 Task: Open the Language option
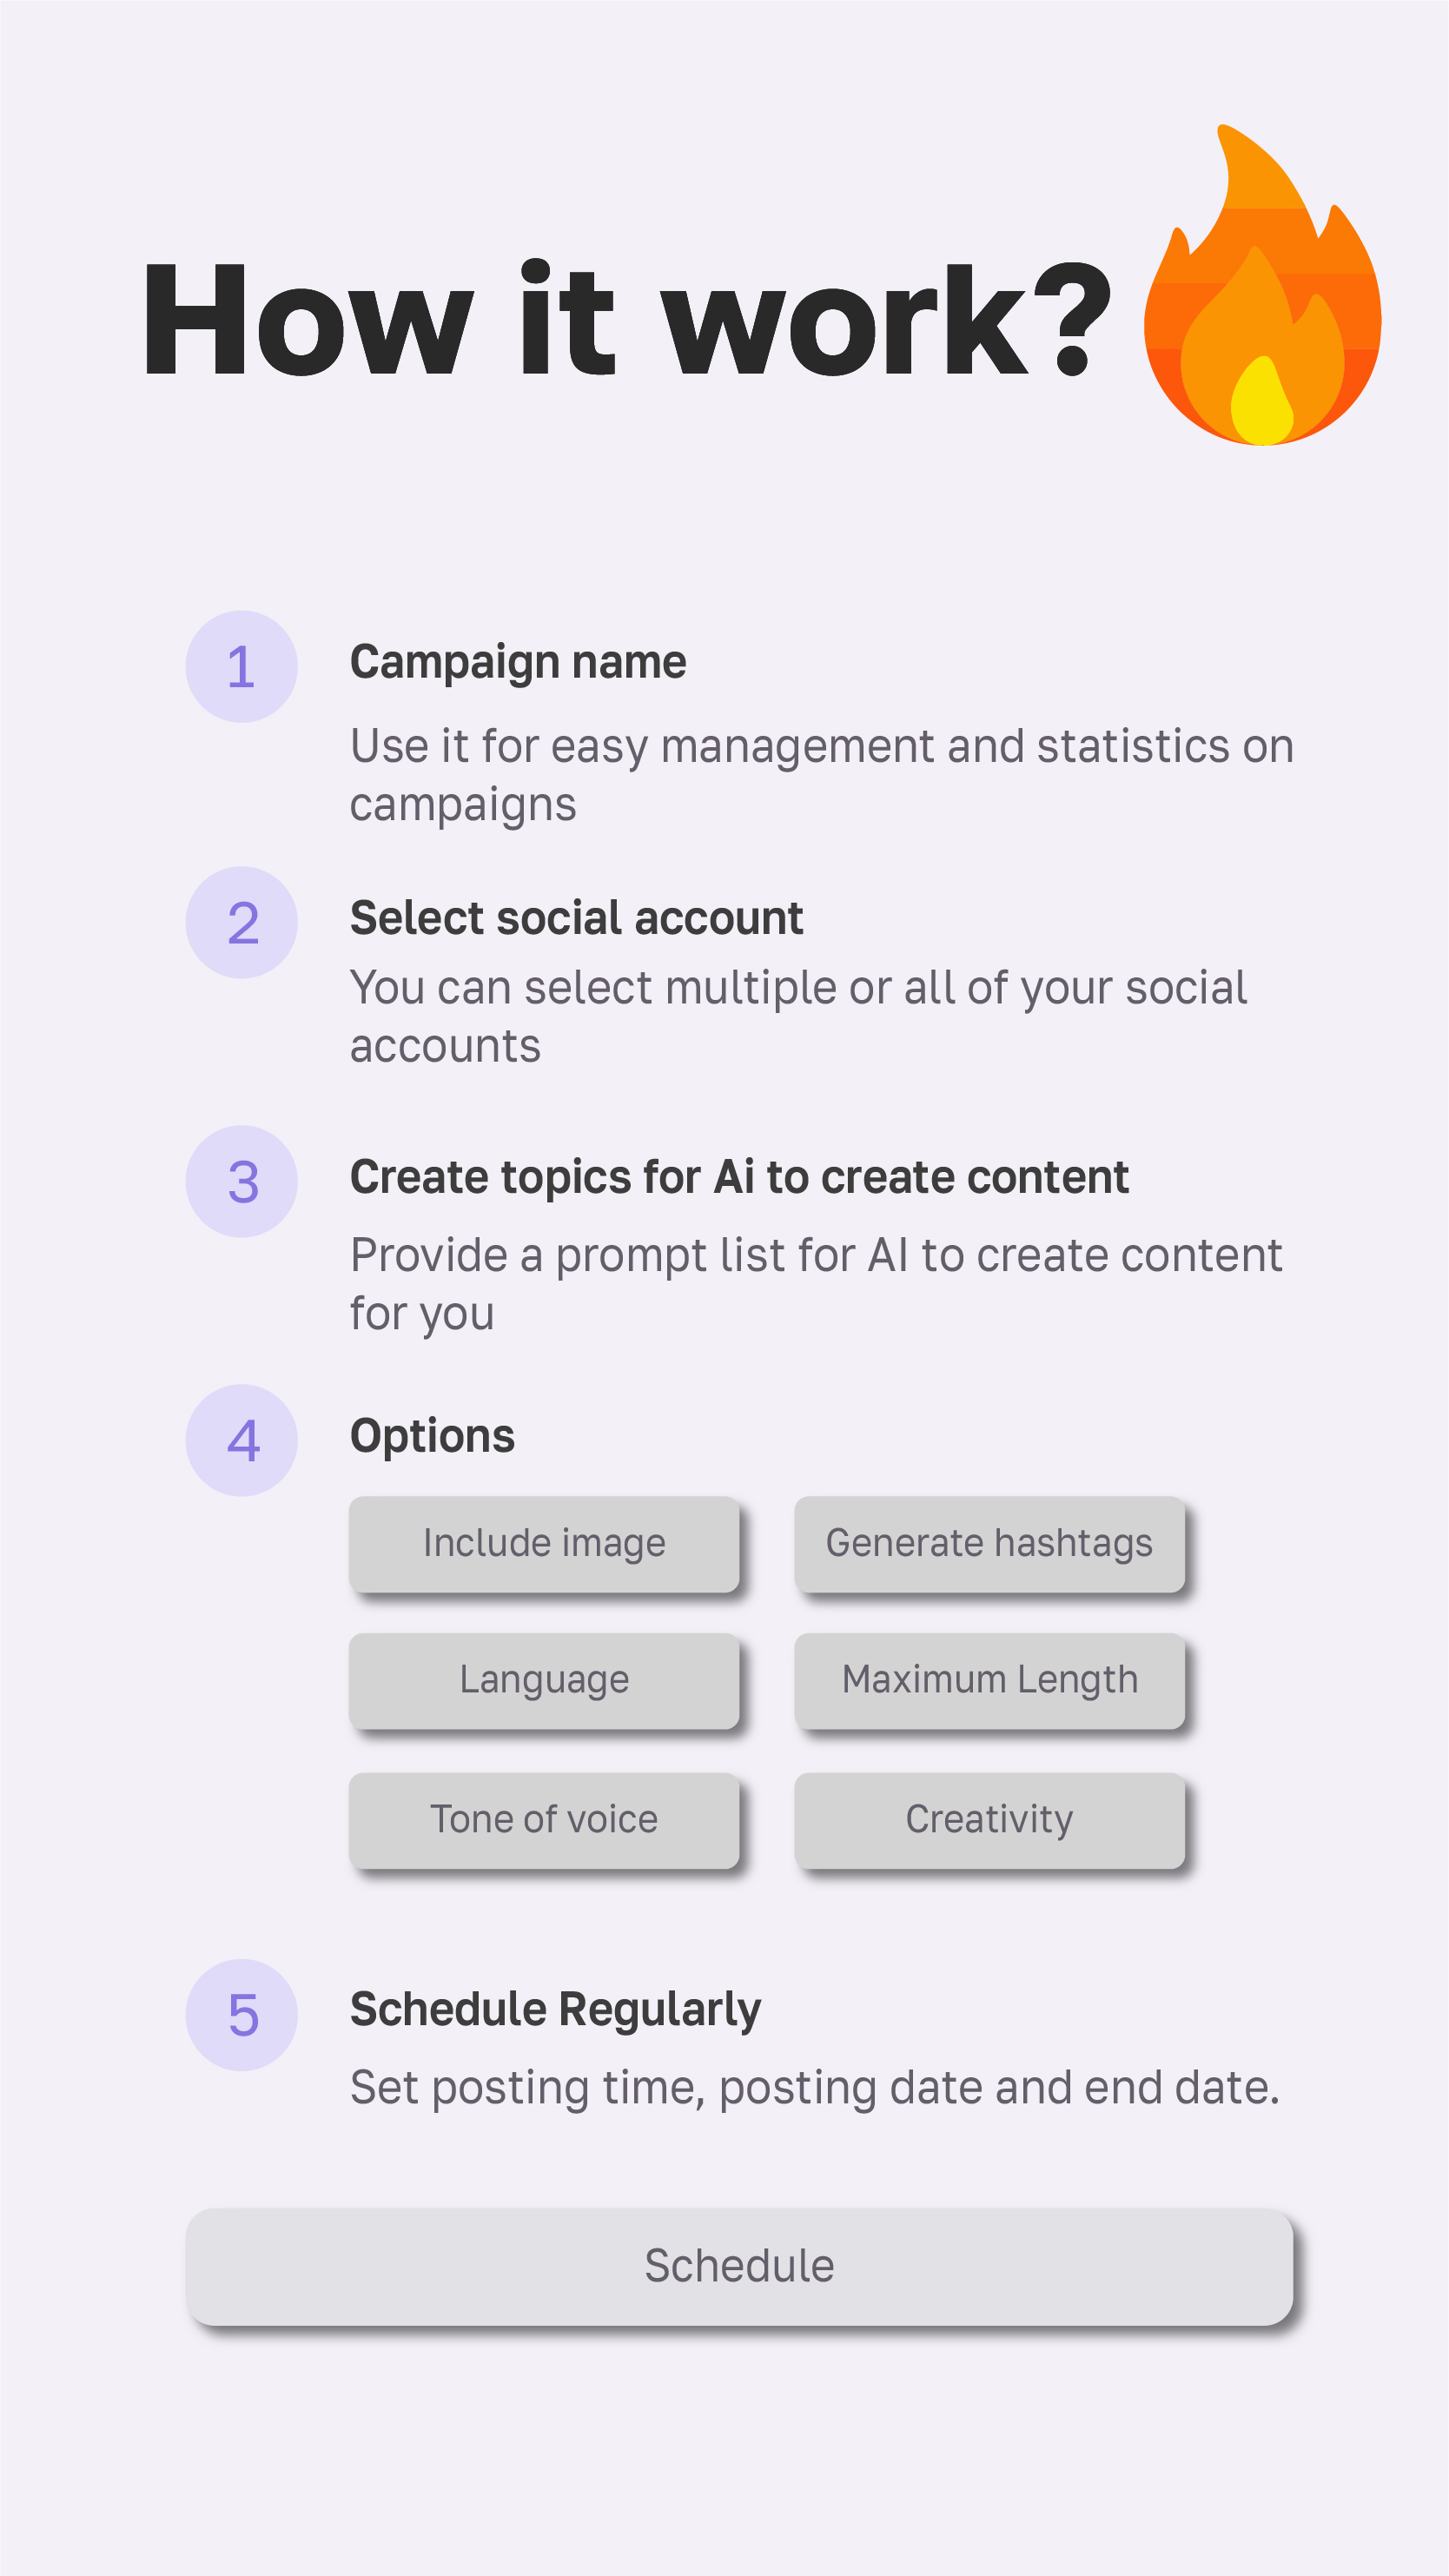(x=544, y=1681)
